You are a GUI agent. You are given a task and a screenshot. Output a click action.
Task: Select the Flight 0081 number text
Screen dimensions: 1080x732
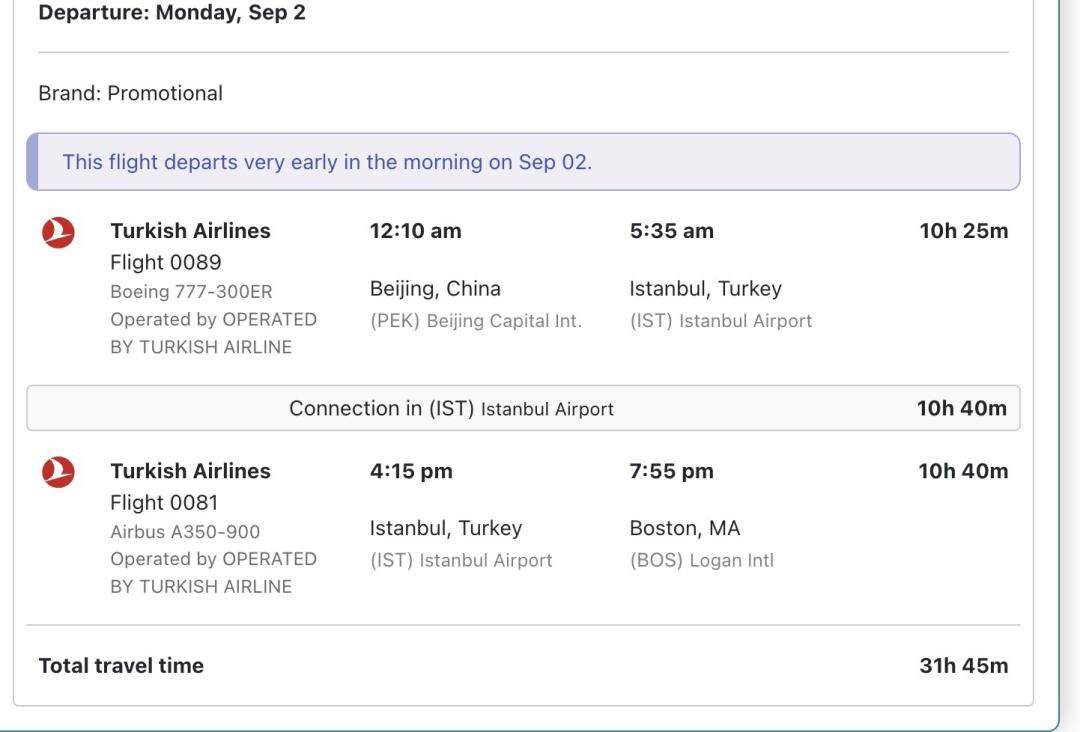164,502
